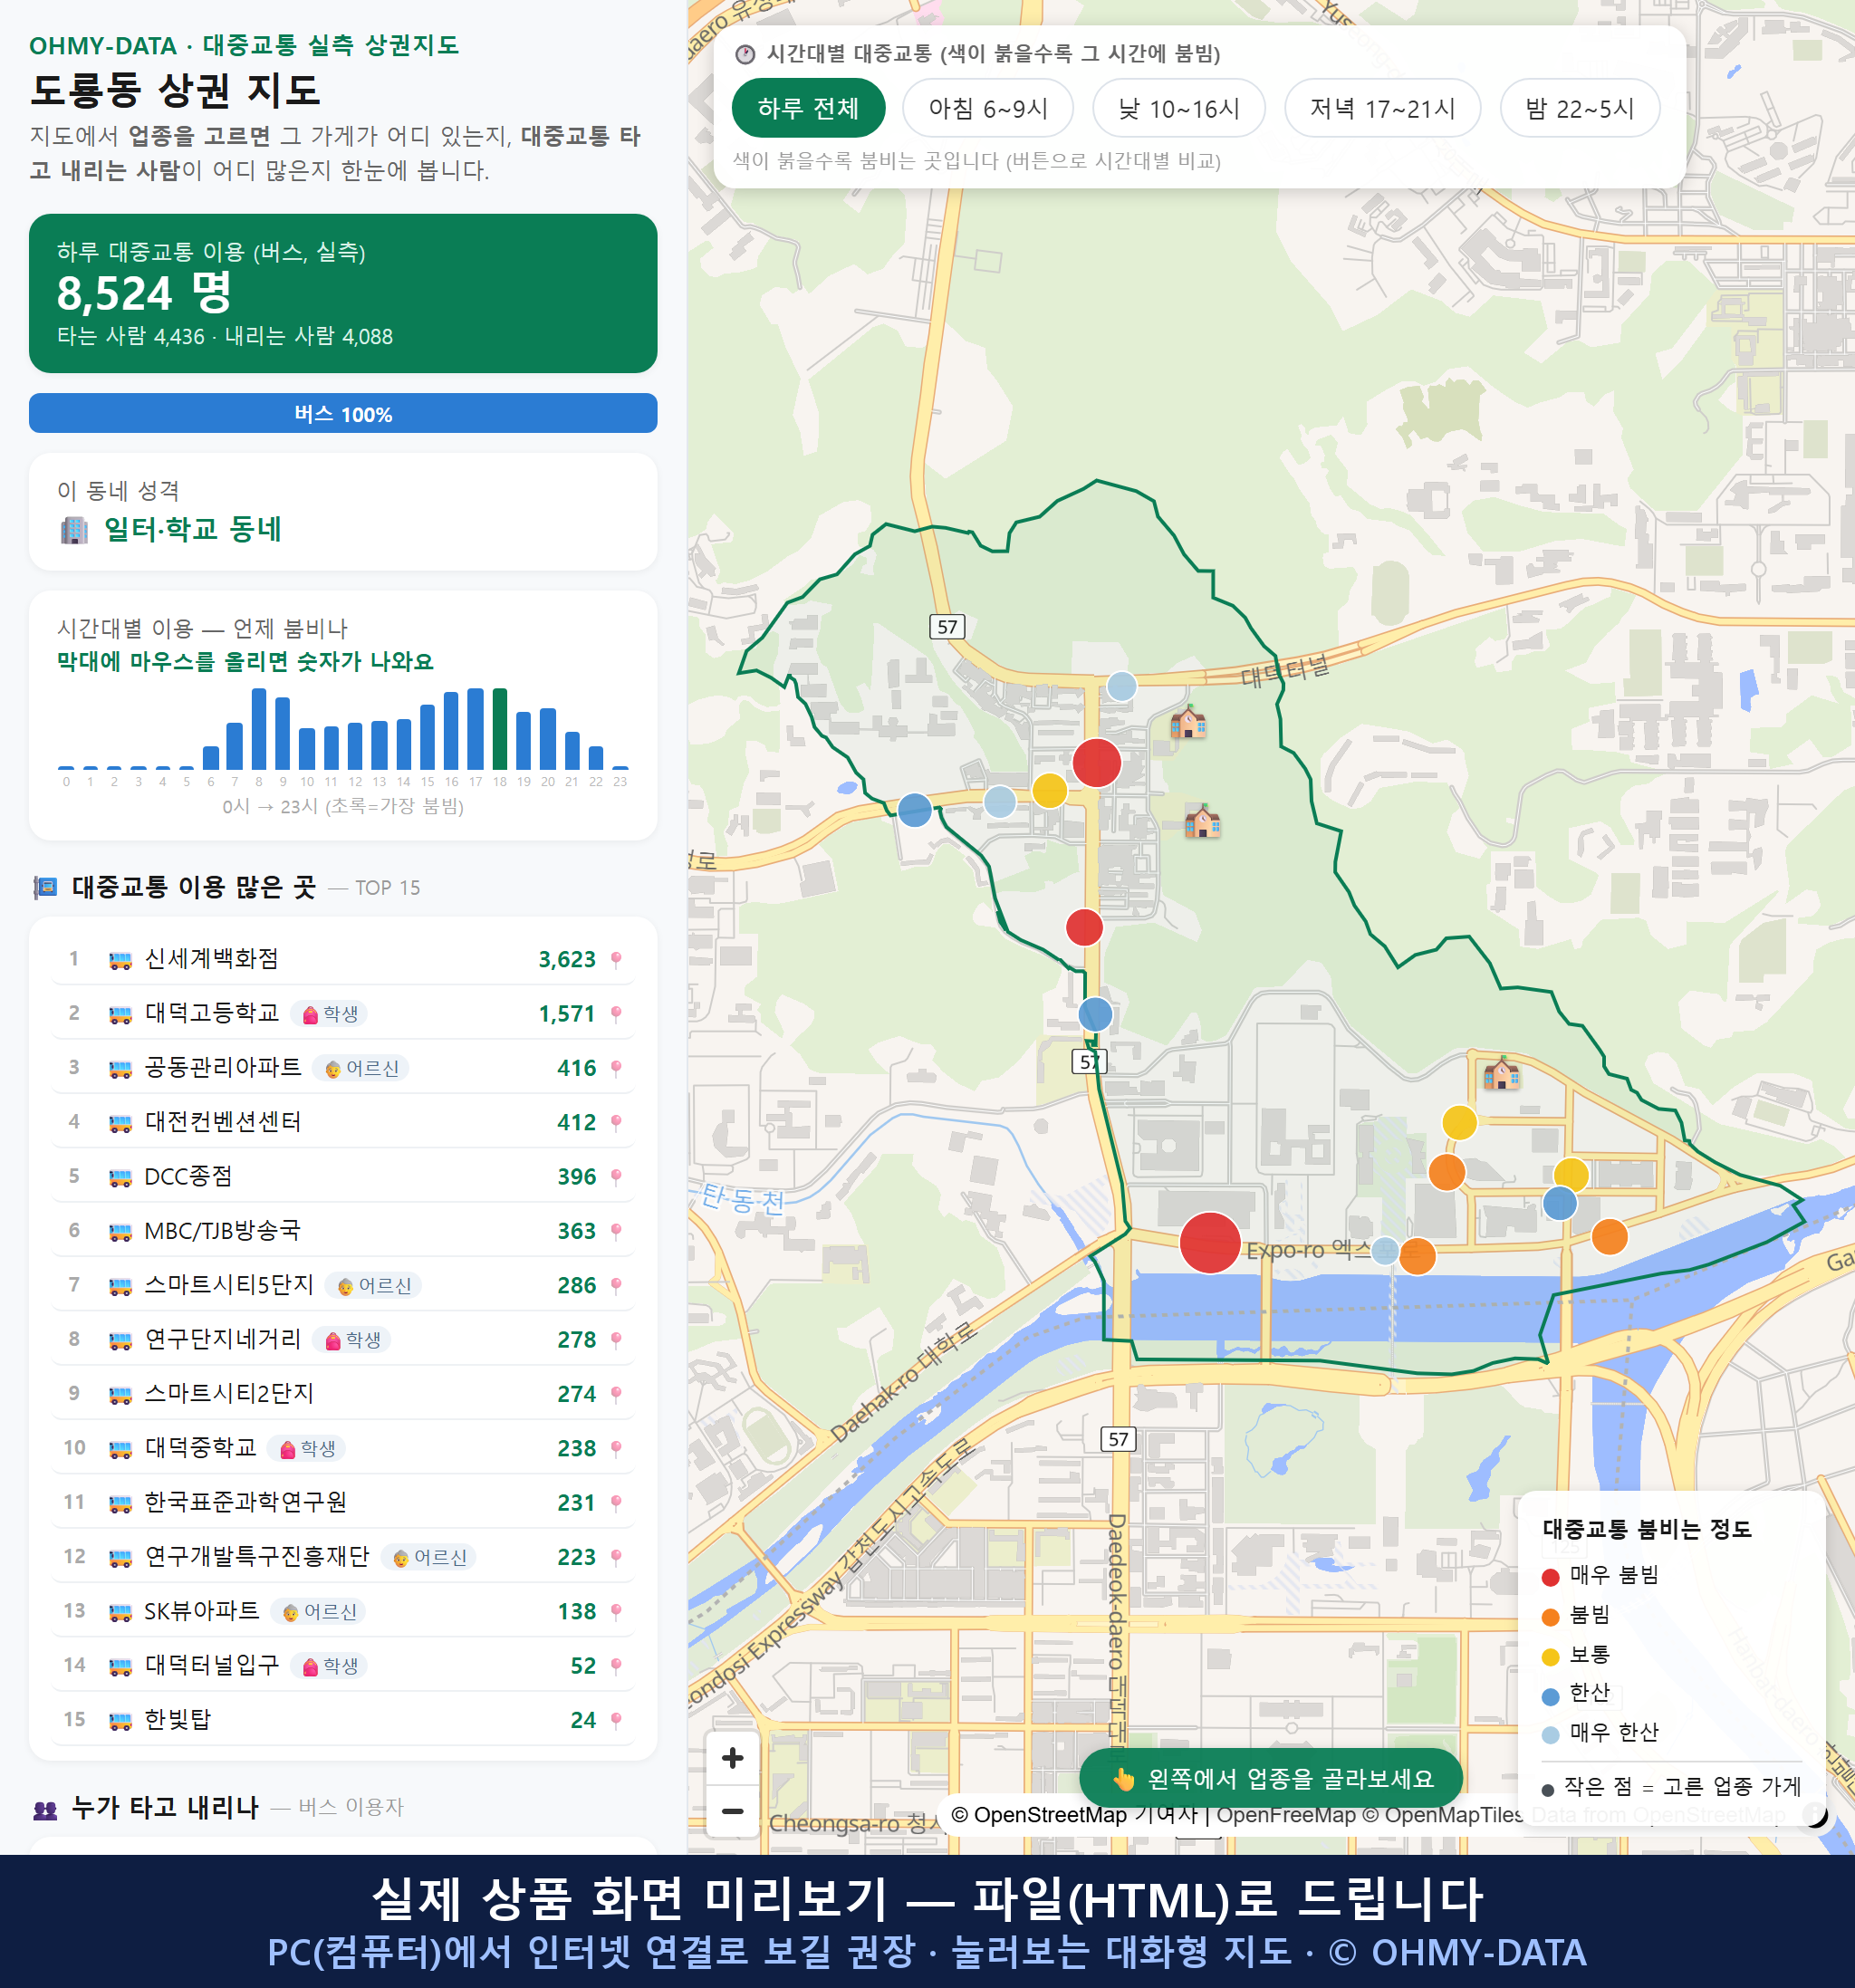This screenshot has height=1988, width=1855.
Task: Select the 한국표준과학연구원 stop name
Action: click(x=246, y=1502)
